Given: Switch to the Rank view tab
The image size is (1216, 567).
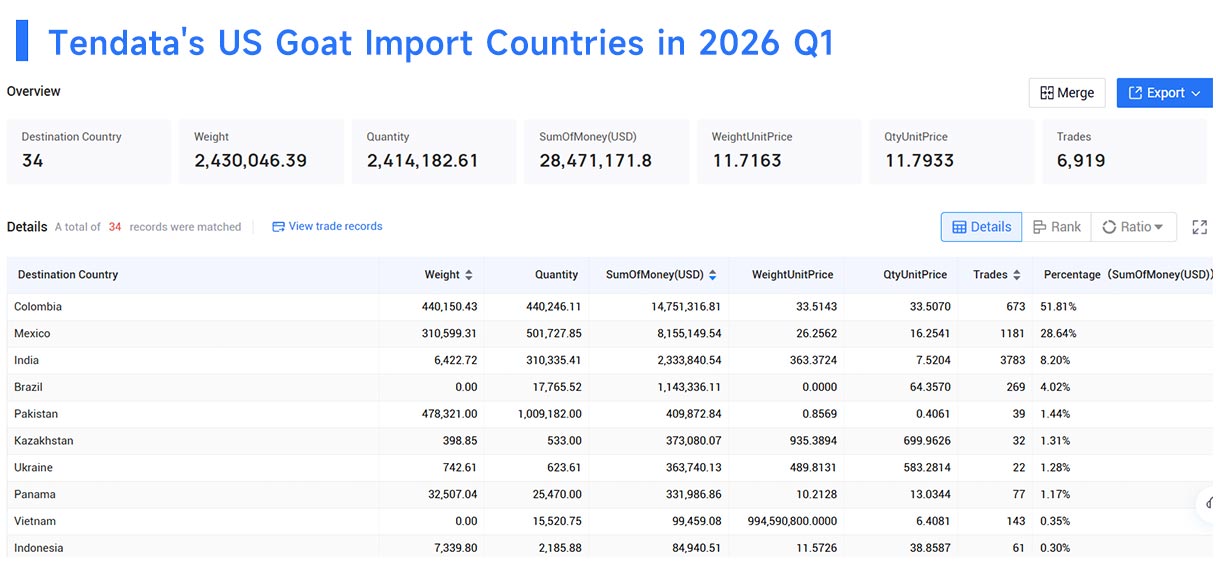Looking at the screenshot, I should [1056, 227].
